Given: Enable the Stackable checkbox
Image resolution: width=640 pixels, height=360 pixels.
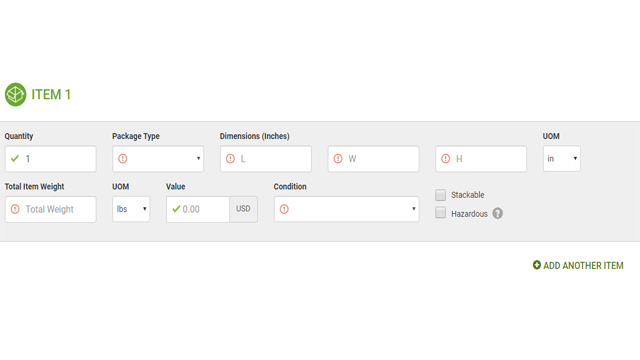Looking at the screenshot, I should point(440,195).
